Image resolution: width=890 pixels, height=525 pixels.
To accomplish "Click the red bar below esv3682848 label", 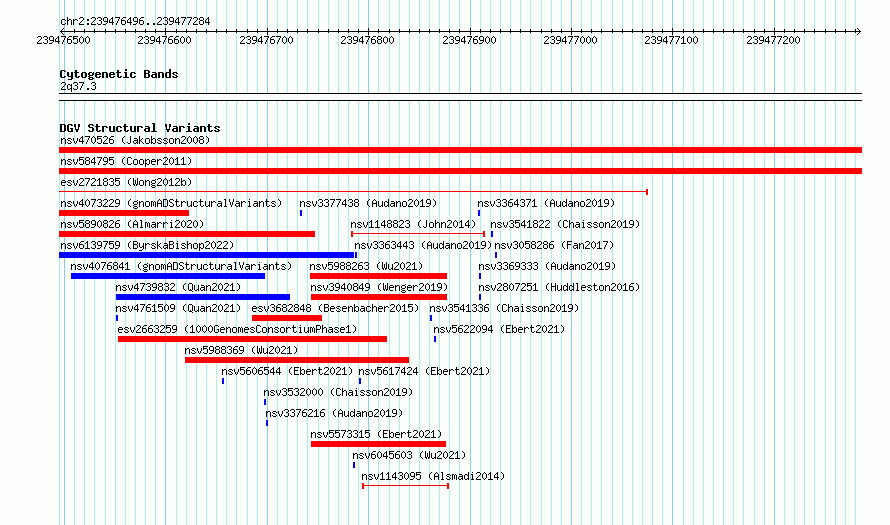I will [x=287, y=318].
